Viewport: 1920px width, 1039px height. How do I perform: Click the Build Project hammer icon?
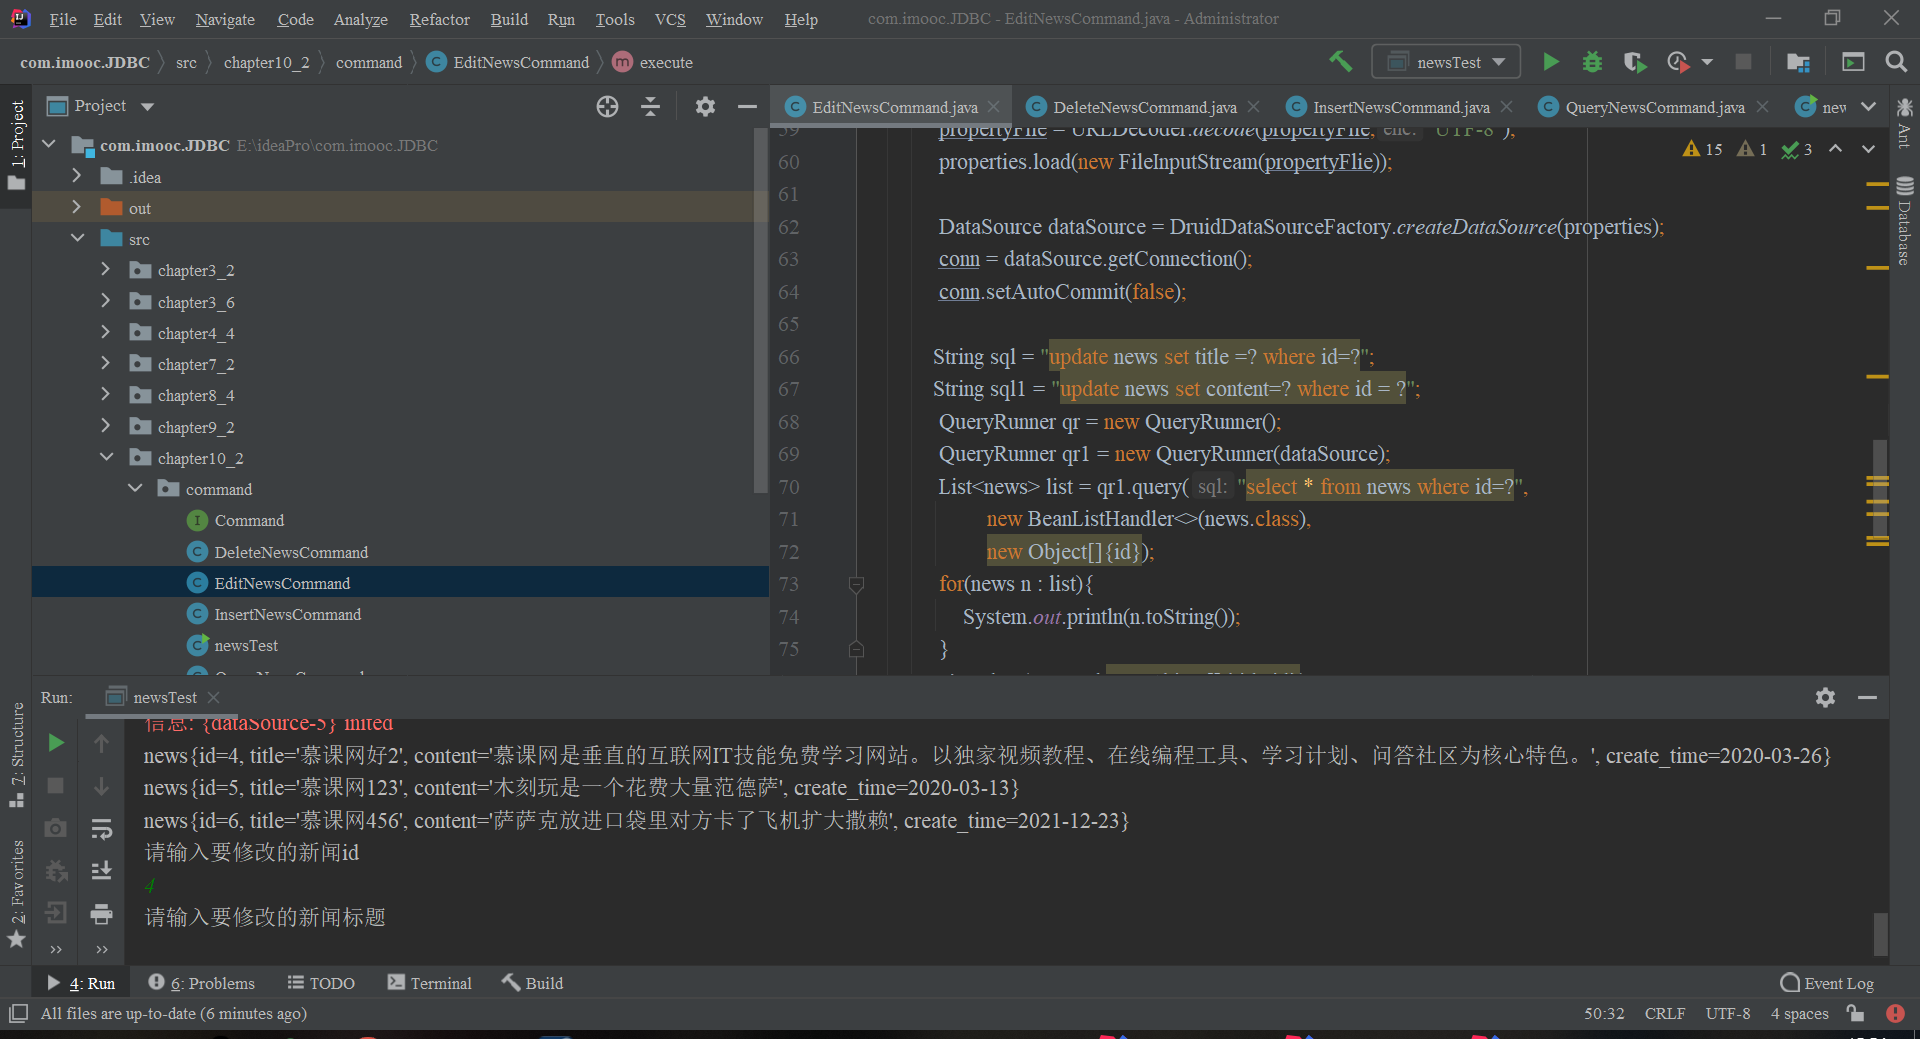click(x=1340, y=61)
